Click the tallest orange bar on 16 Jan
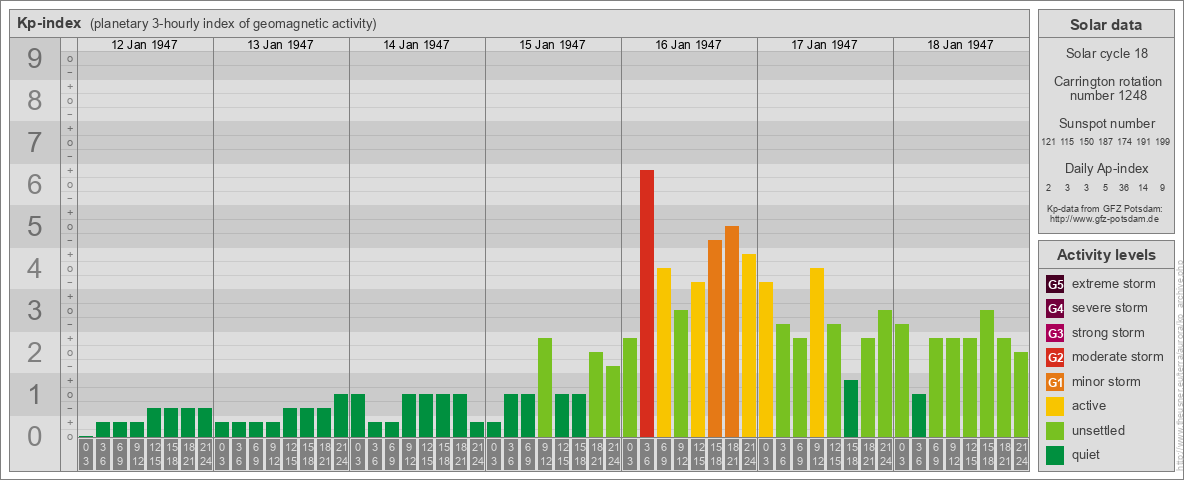Screen dimensions: 1184x480 coord(732,331)
